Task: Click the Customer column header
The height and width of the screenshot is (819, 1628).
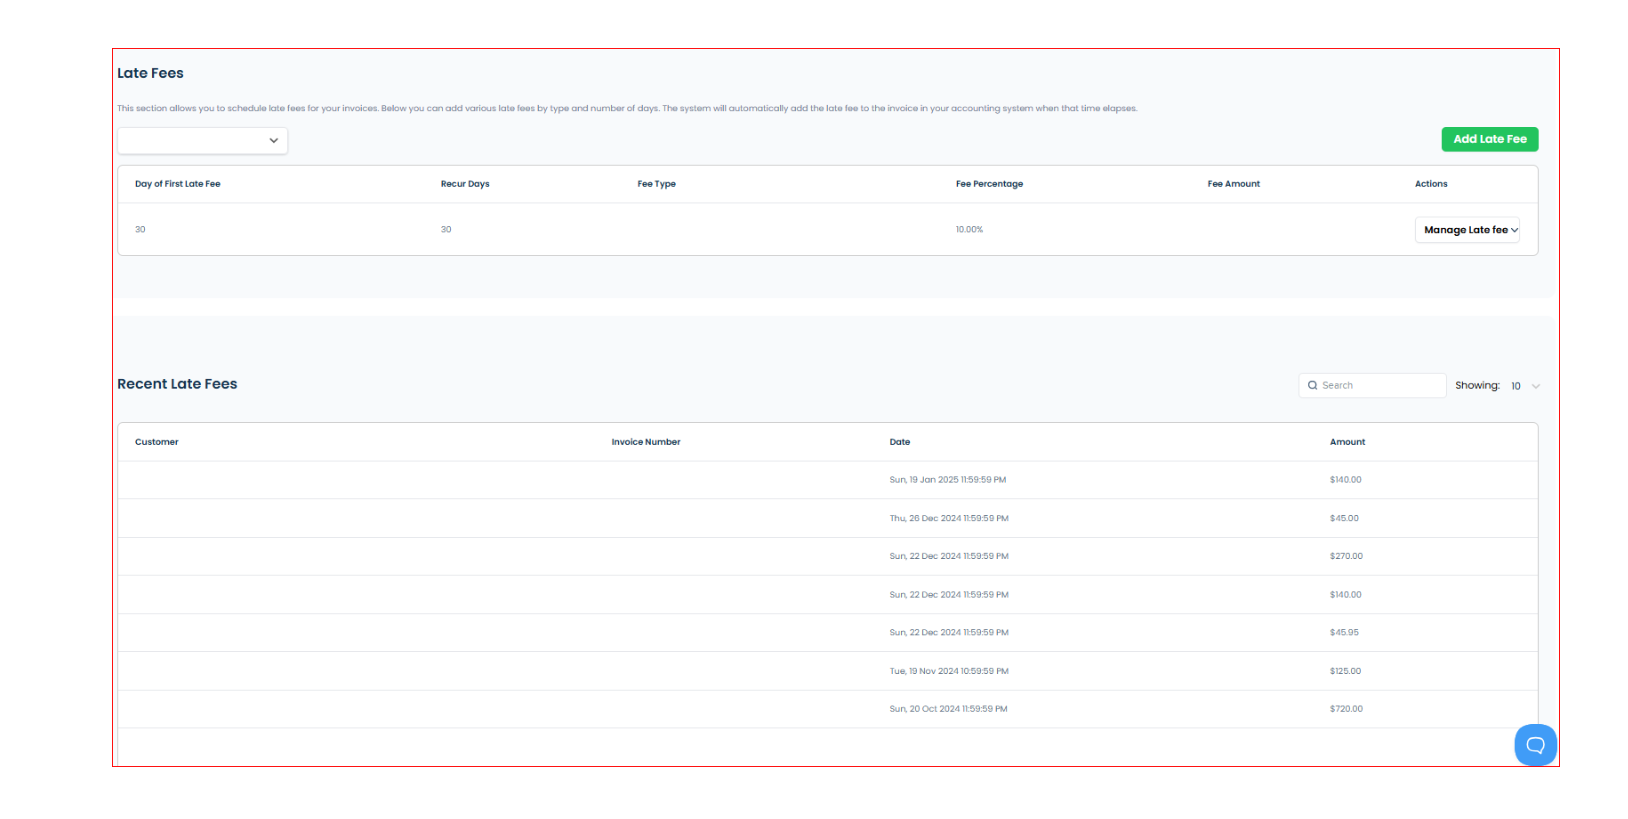Action: [157, 442]
